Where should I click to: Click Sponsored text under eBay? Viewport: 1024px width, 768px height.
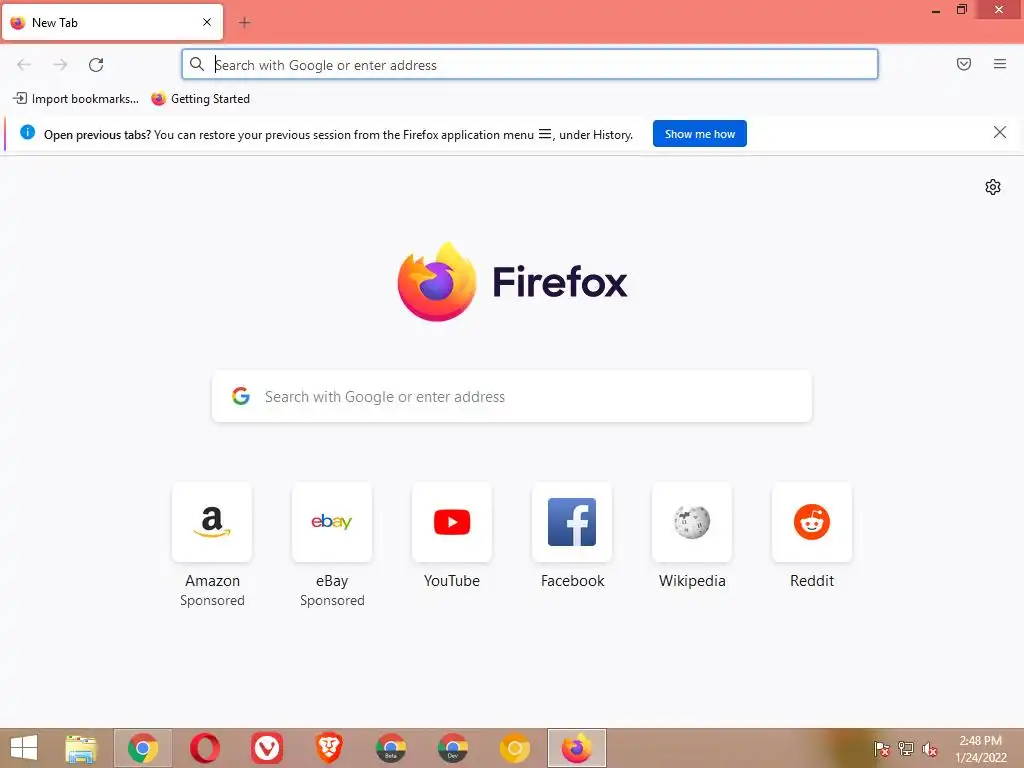(x=332, y=600)
